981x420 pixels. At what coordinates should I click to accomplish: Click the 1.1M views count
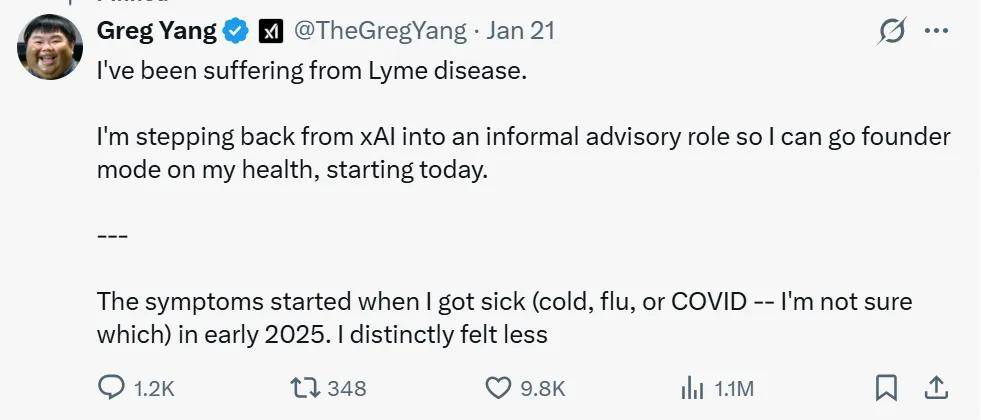pyautogui.click(x=733, y=388)
